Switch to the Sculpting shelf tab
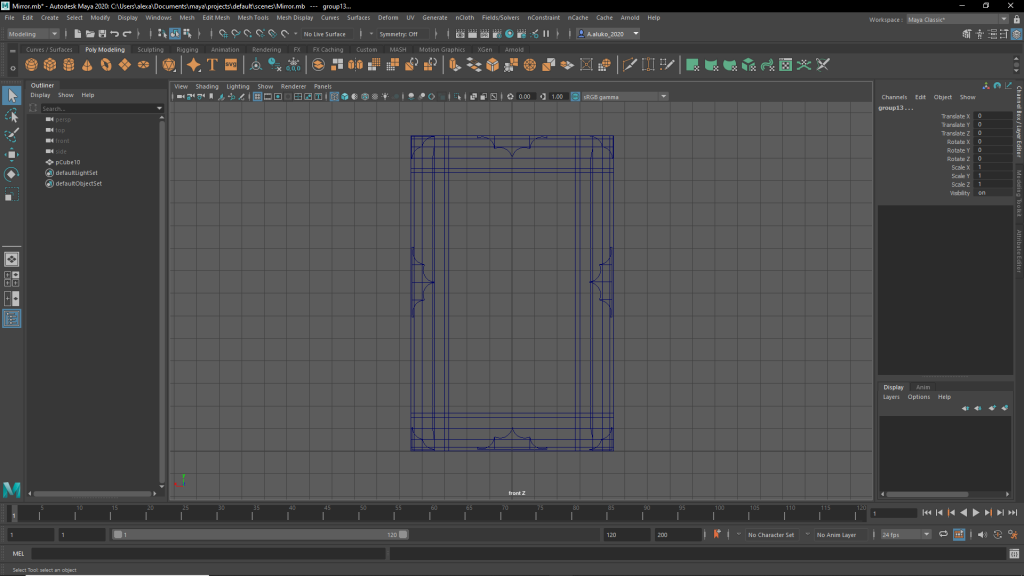 pos(150,49)
